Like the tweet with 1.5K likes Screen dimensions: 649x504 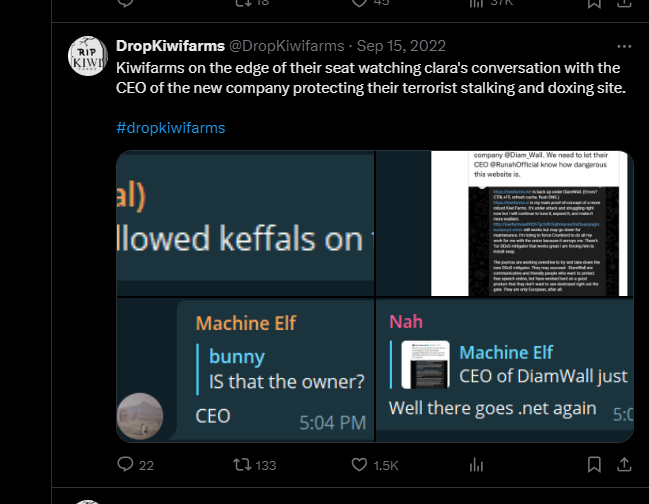(x=359, y=465)
